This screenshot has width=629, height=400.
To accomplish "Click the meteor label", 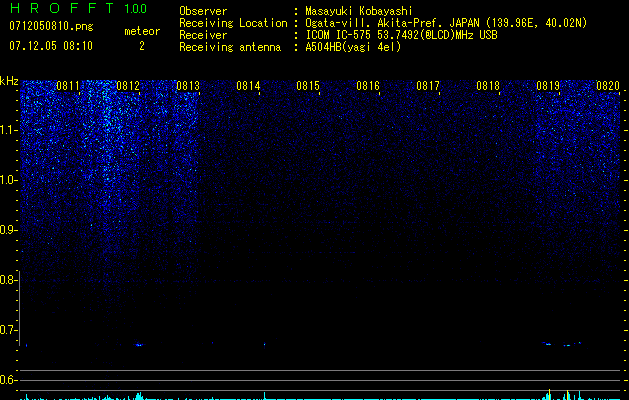I will (x=142, y=31).
